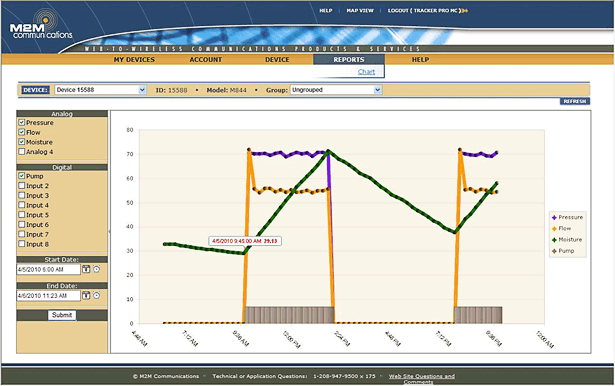
Task: Enable the Input 2 checkbox
Action: coord(22,186)
